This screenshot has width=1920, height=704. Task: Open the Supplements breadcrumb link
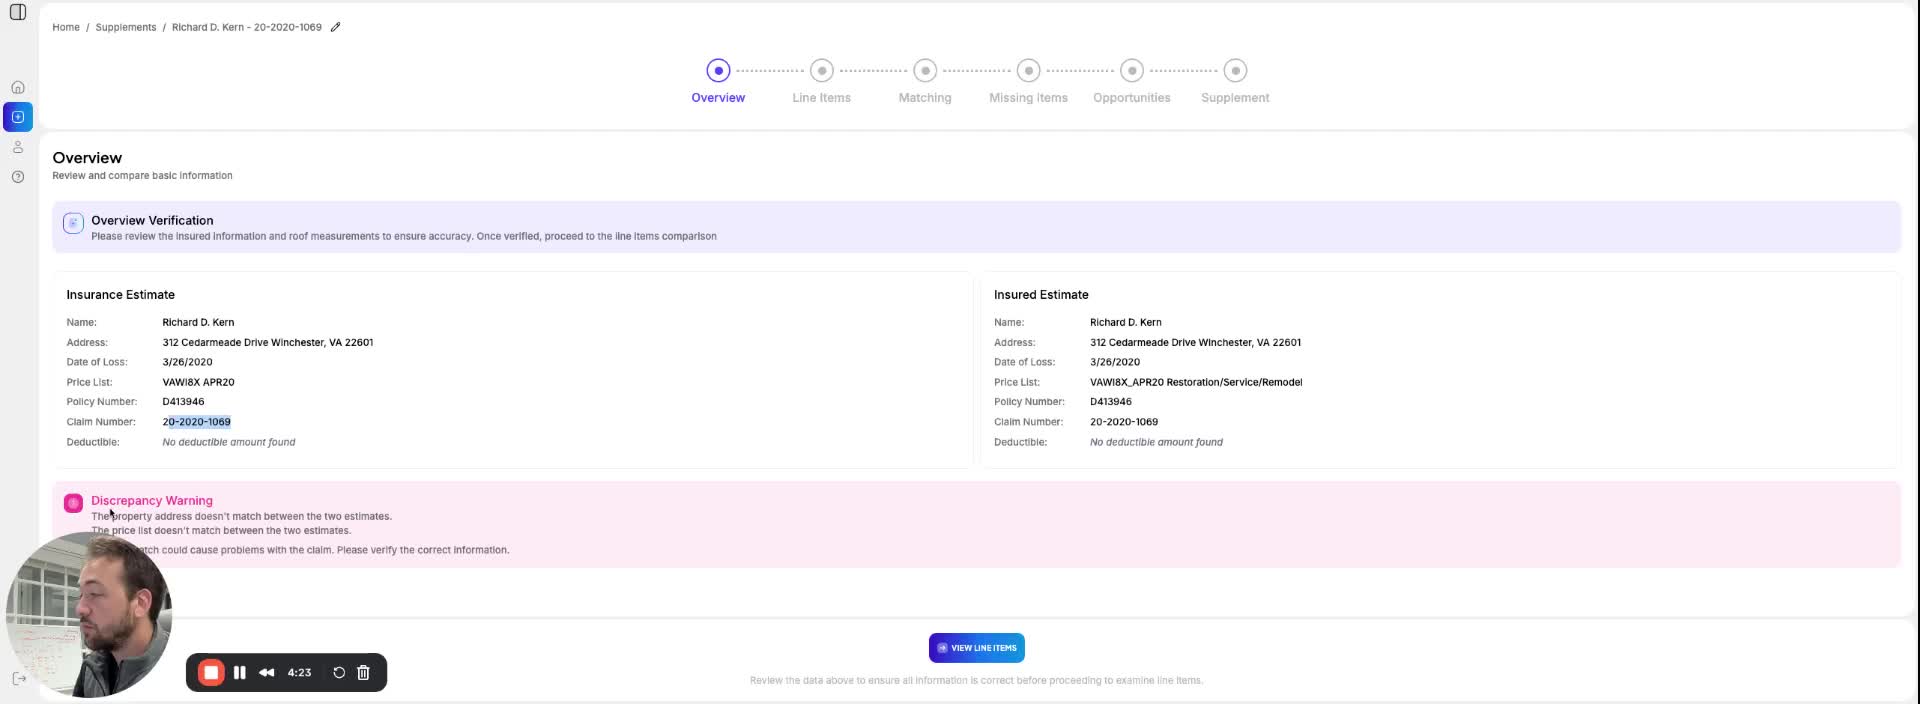click(x=126, y=27)
